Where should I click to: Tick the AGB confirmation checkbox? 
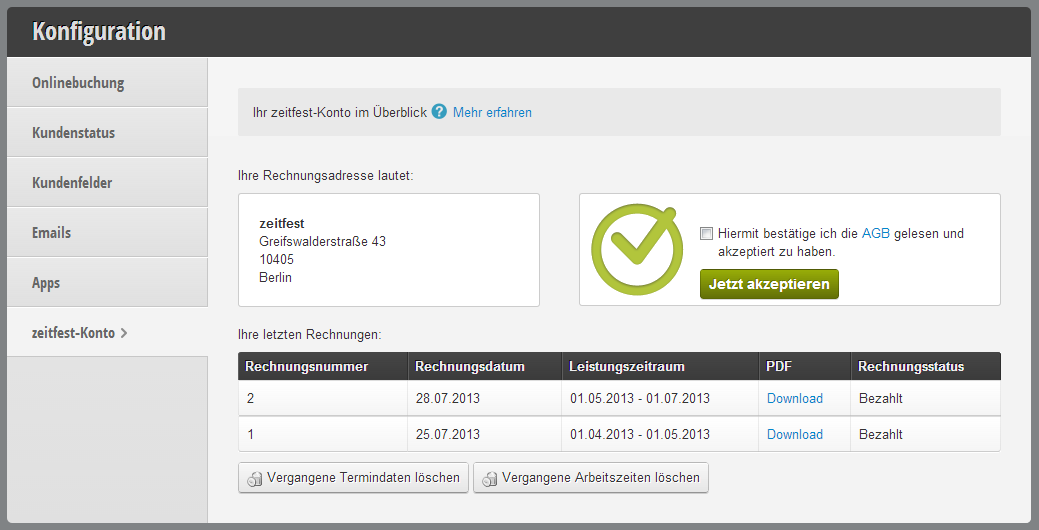coord(706,233)
